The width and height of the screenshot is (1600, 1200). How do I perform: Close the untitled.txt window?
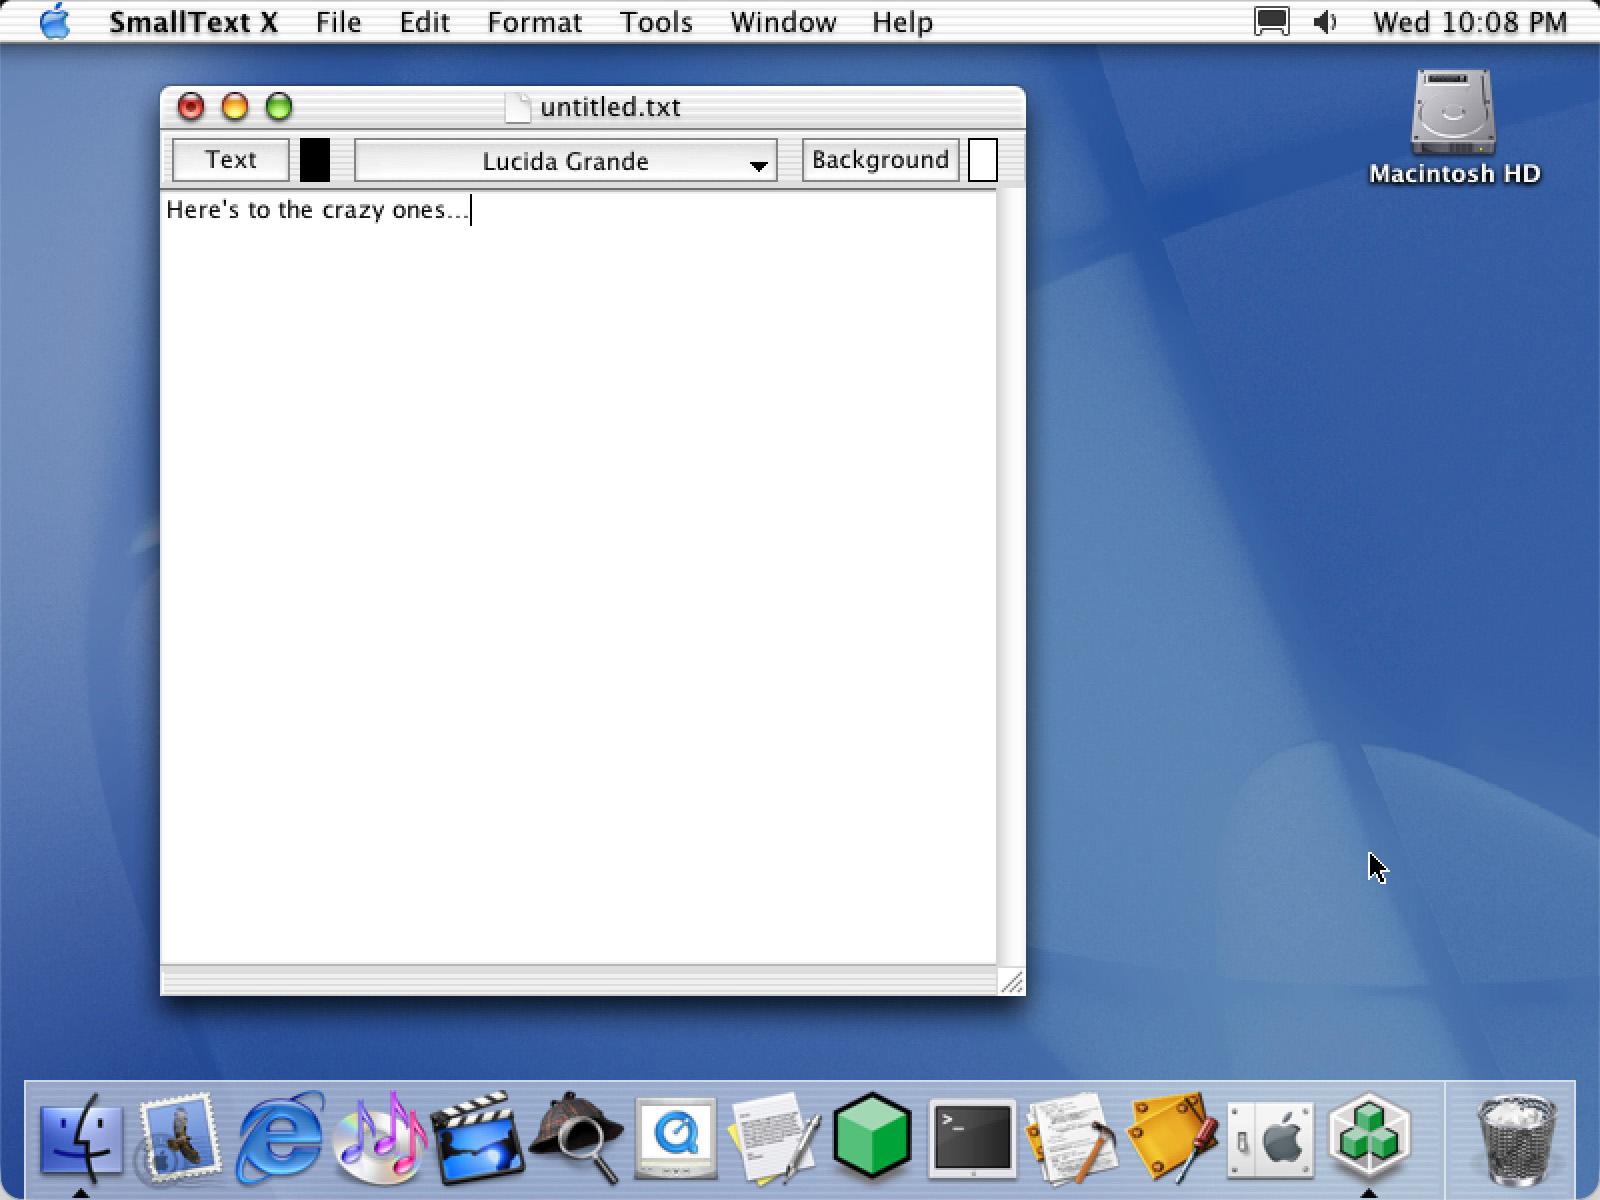tap(190, 106)
